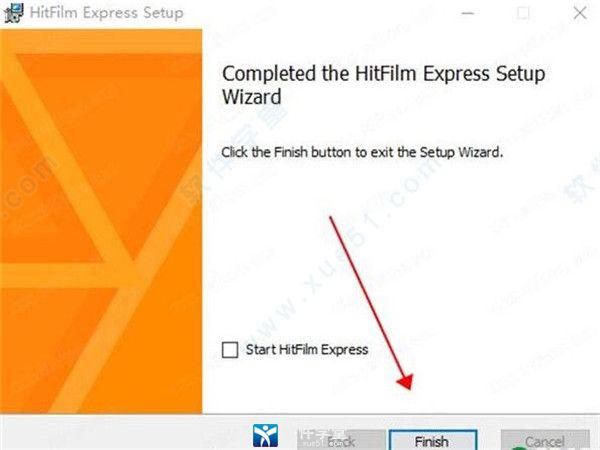The width and height of the screenshot is (600, 450).
Task: Click the 'Start HitFilm Express' label text
Action: point(307,349)
